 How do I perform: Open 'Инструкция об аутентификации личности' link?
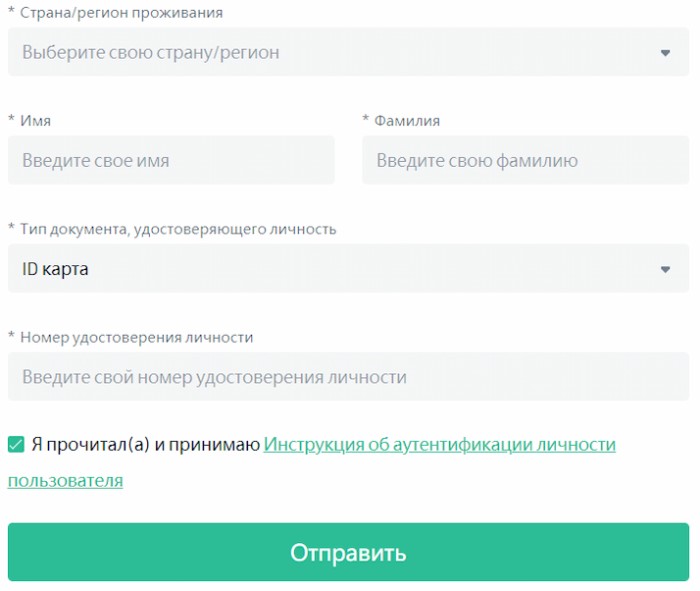click(x=439, y=444)
